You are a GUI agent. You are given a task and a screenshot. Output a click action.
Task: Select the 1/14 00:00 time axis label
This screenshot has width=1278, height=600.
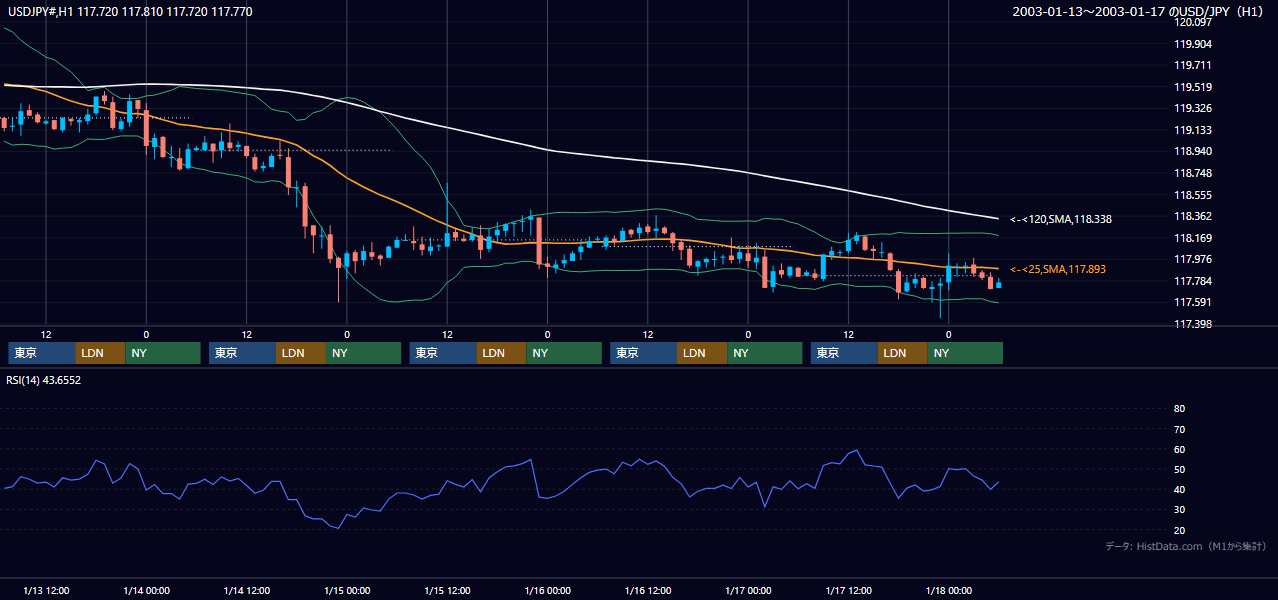[x=146, y=590]
